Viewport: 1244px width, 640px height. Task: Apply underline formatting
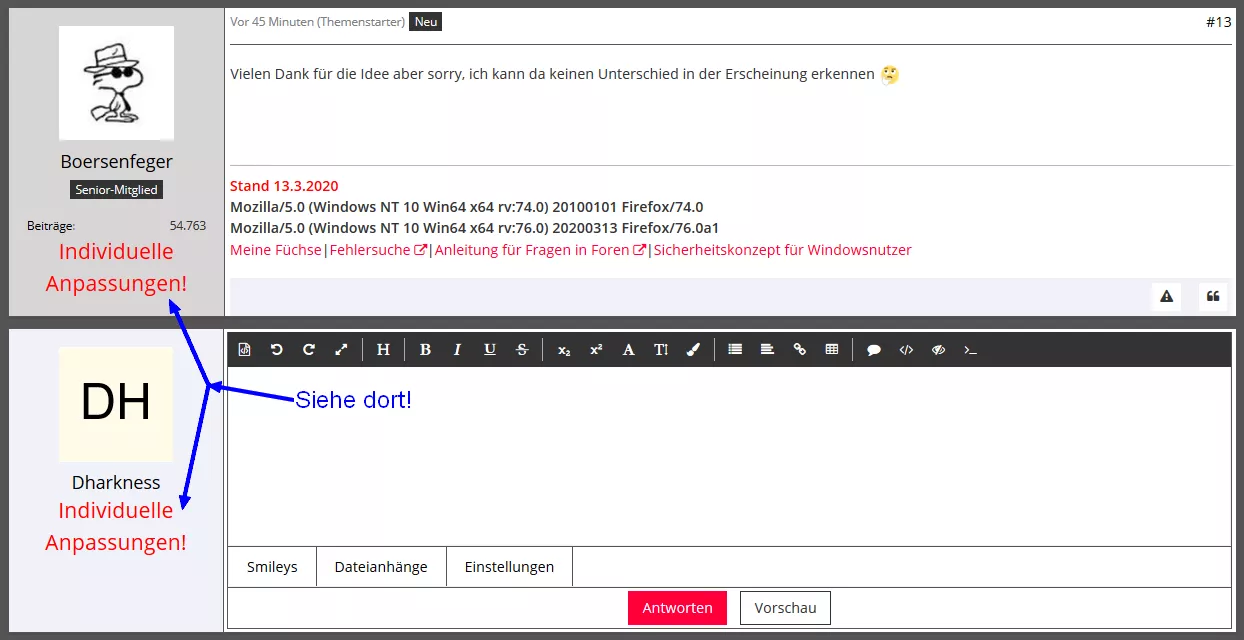pyautogui.click(x=489, y=350)
